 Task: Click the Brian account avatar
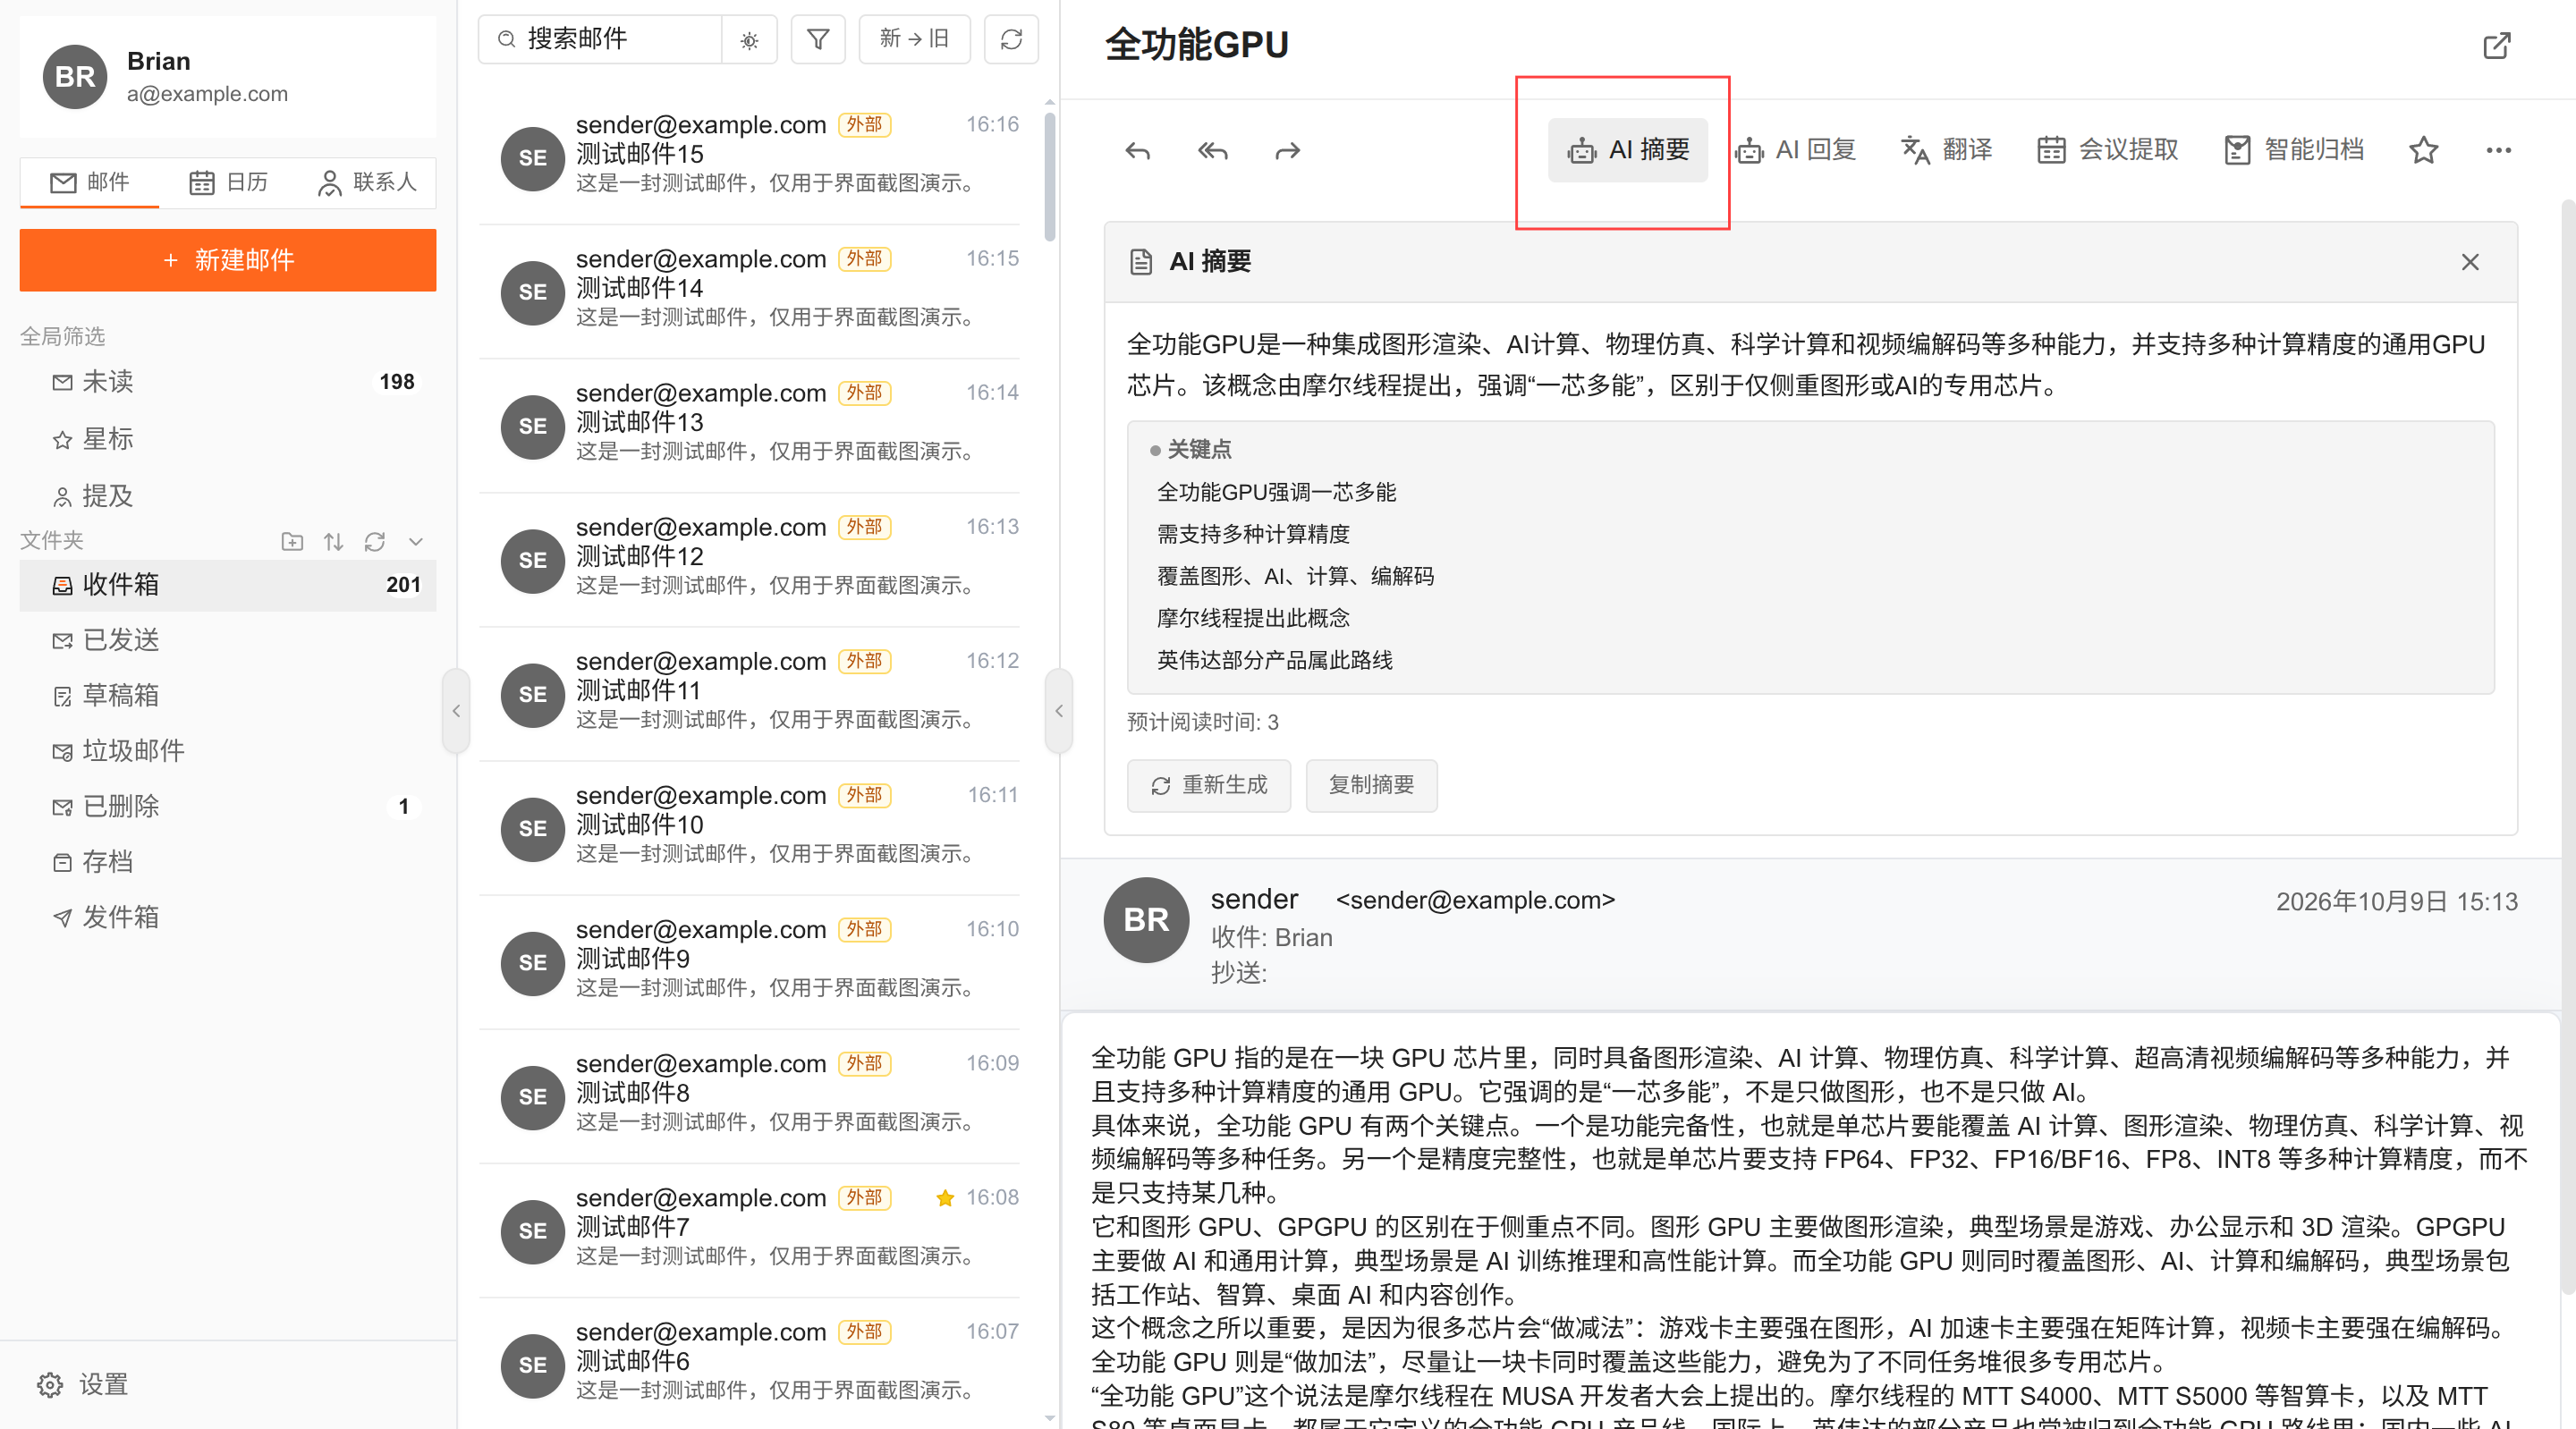click(x=75, y=77)
